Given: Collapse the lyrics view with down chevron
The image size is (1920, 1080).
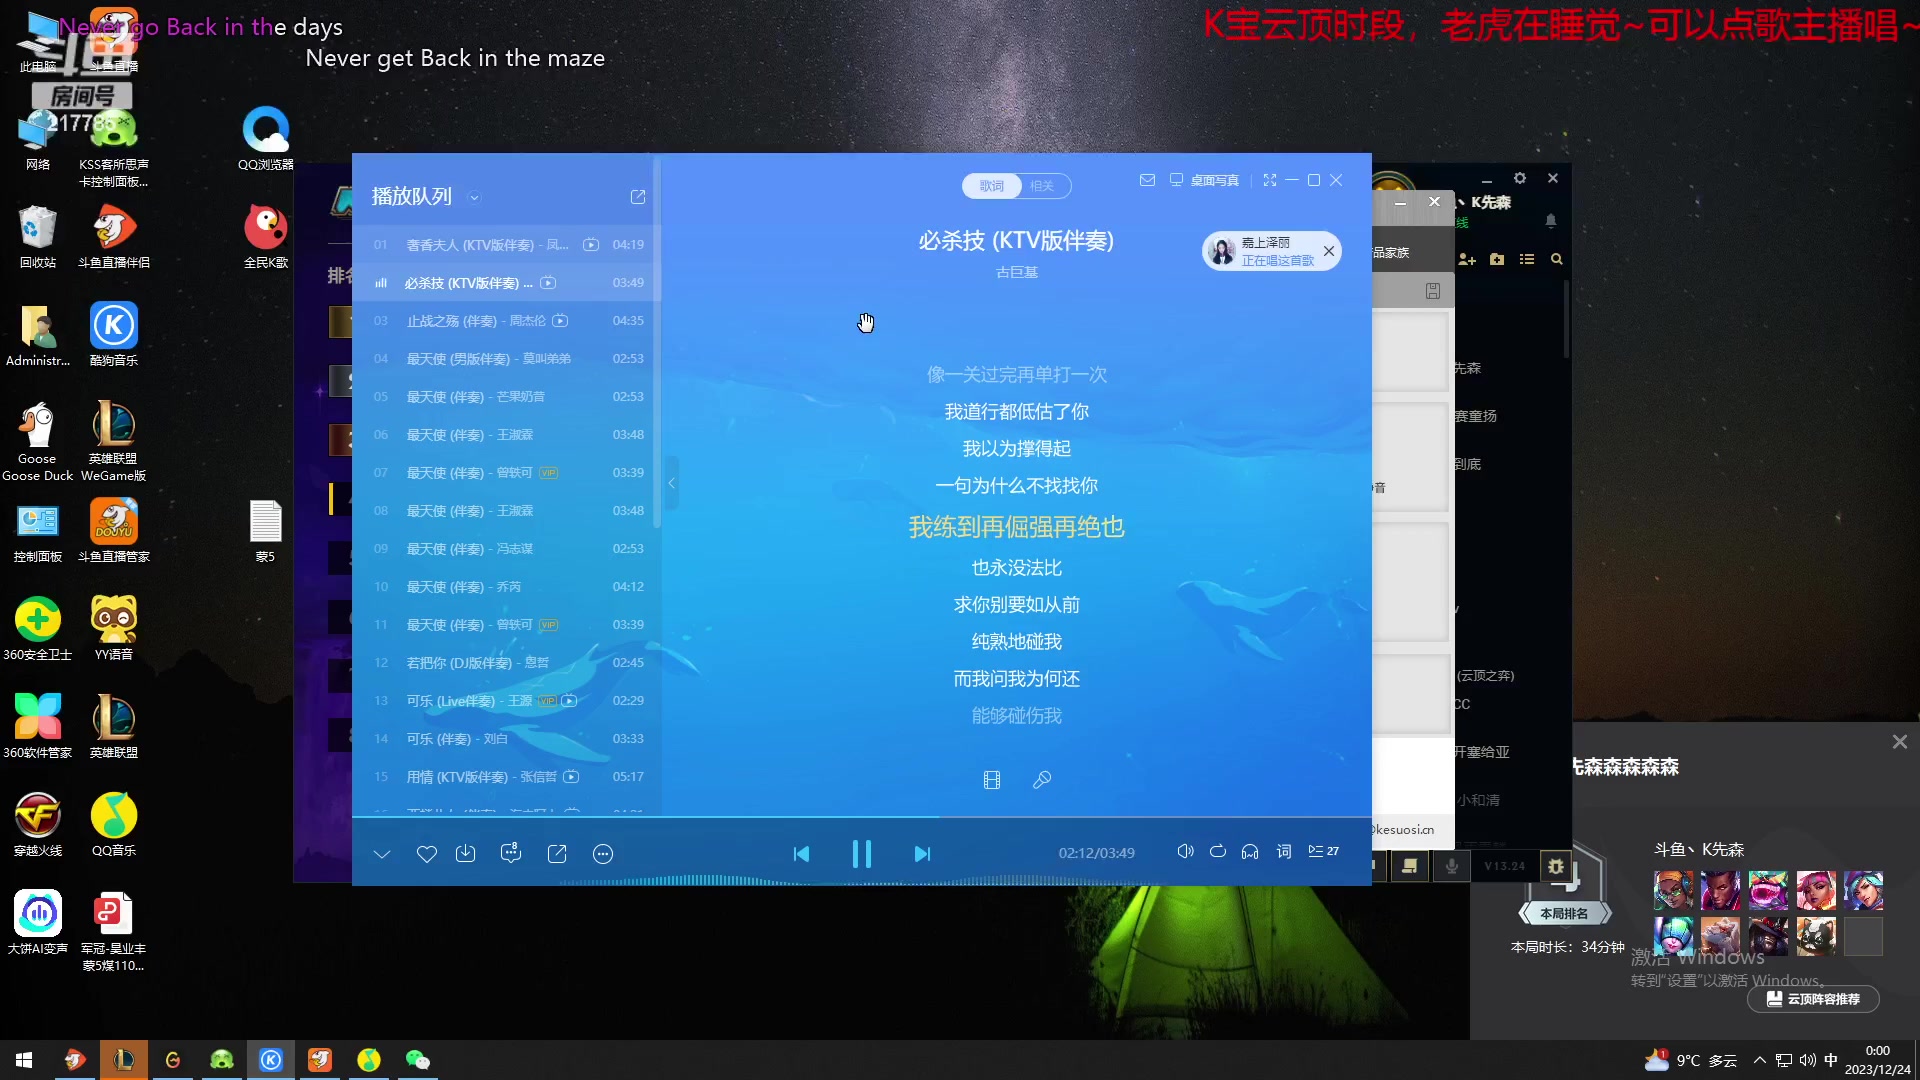Looking at the screenshot, I should [x=382, y=854].
